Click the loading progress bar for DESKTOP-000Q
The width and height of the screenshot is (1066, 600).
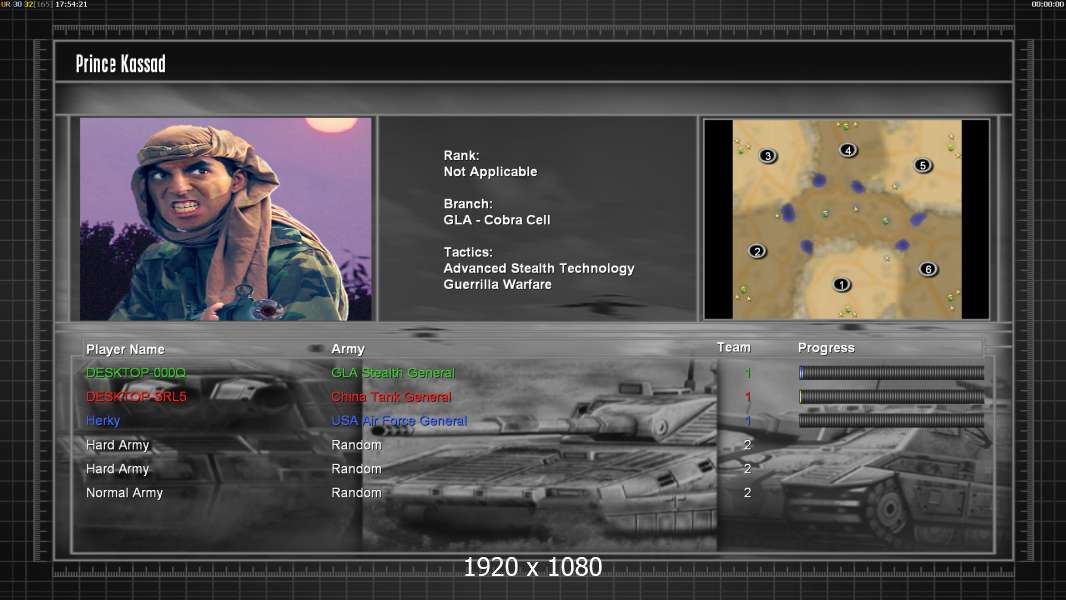pyautogui.click(x=891, y=372)
